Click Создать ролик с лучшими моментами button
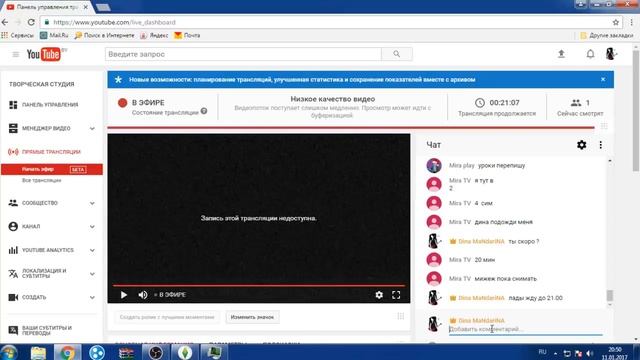 click(167, 317)
